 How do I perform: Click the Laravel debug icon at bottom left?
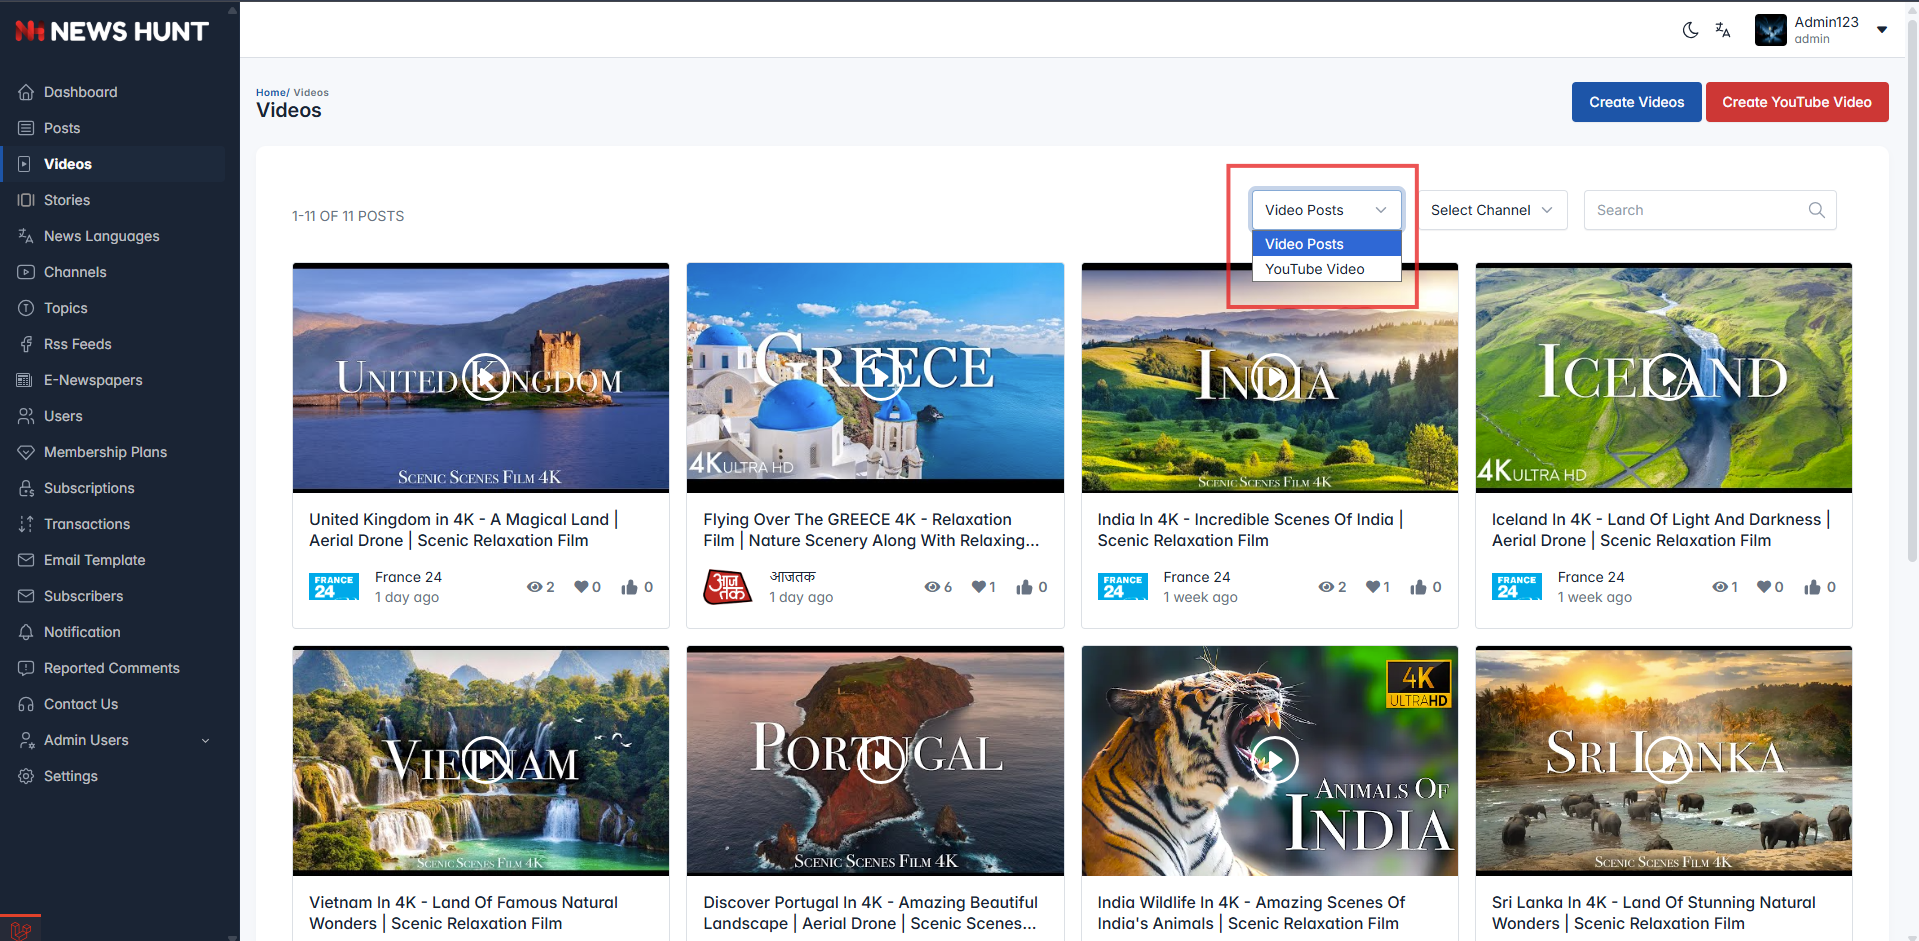(x=20, y=930)
